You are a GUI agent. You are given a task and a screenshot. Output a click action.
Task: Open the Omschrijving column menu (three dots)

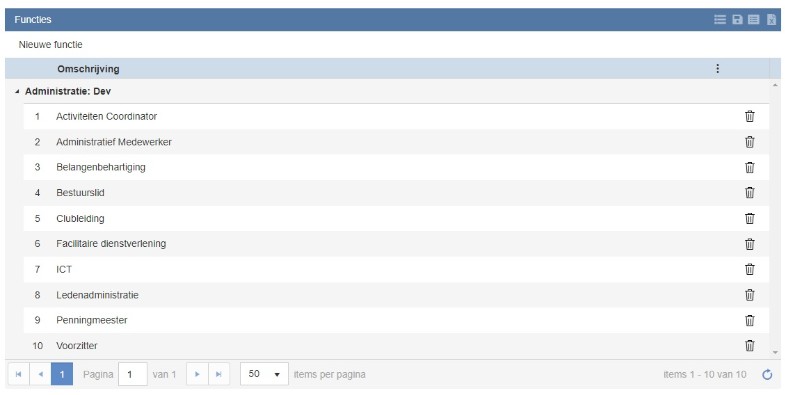pyautogui.click(x=717, y=69)
